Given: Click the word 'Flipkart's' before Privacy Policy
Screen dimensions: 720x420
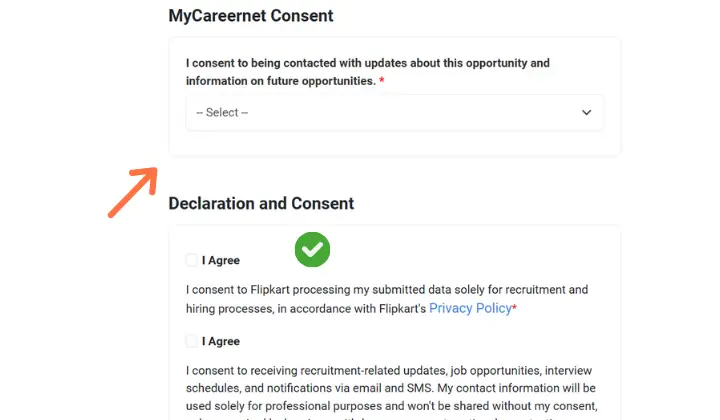Looking at the screenshot, I should [x=403, y=308].
